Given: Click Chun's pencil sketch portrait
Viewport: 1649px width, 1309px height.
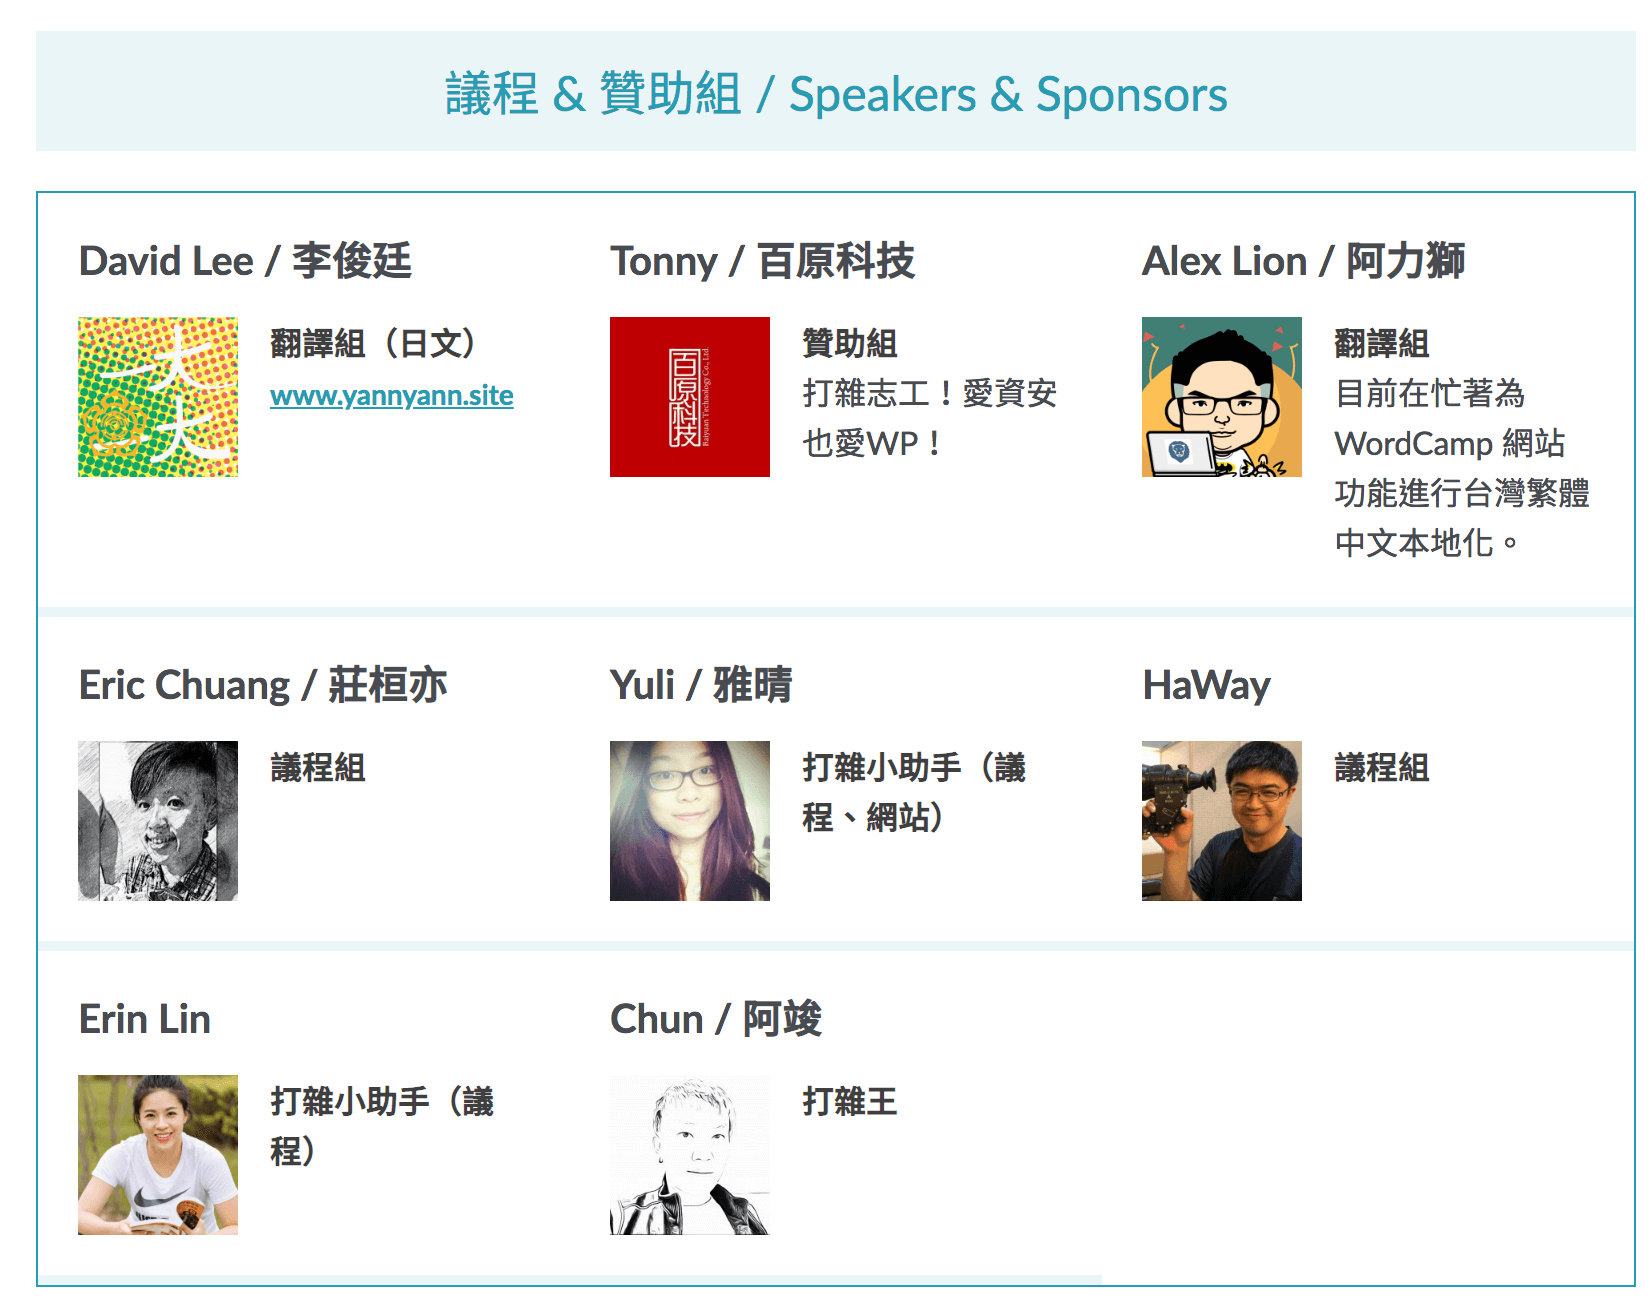Looking at the screenshot, I should (690, 1155).
